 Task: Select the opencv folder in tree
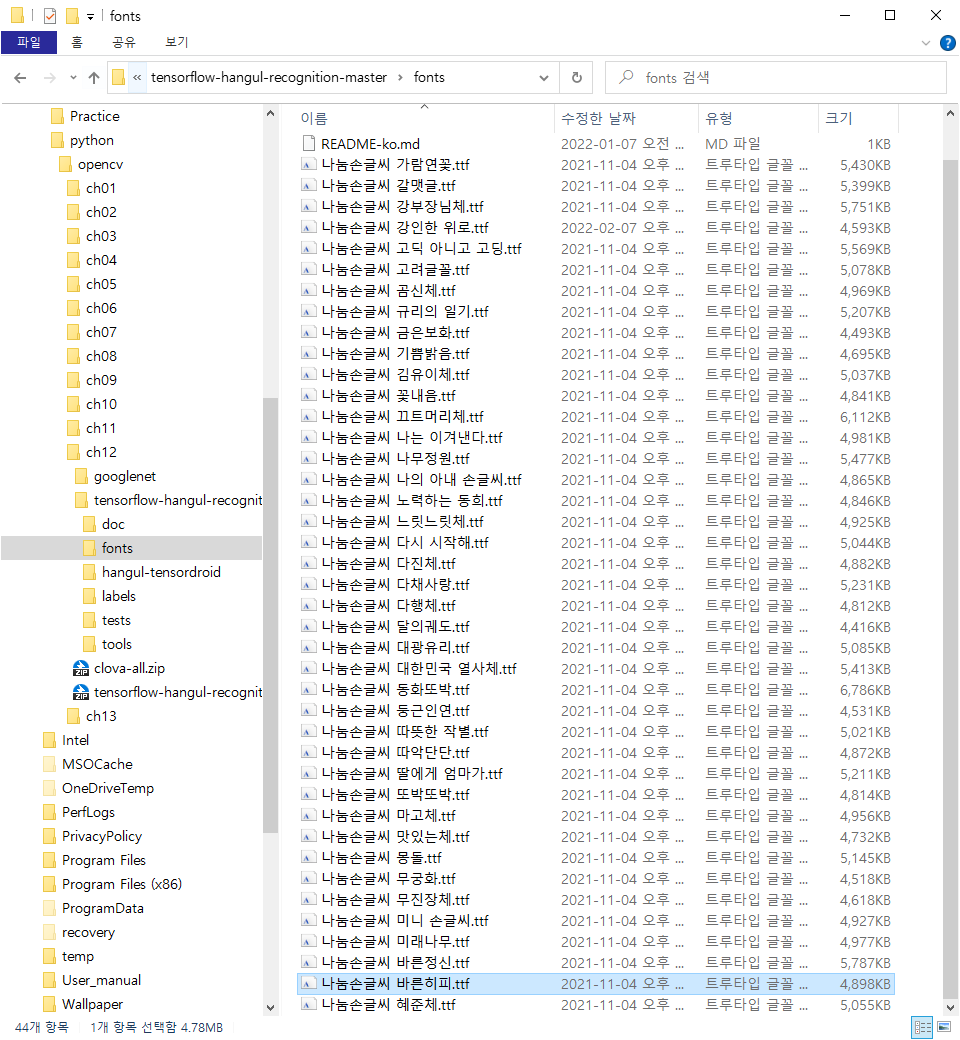[100, 164]
